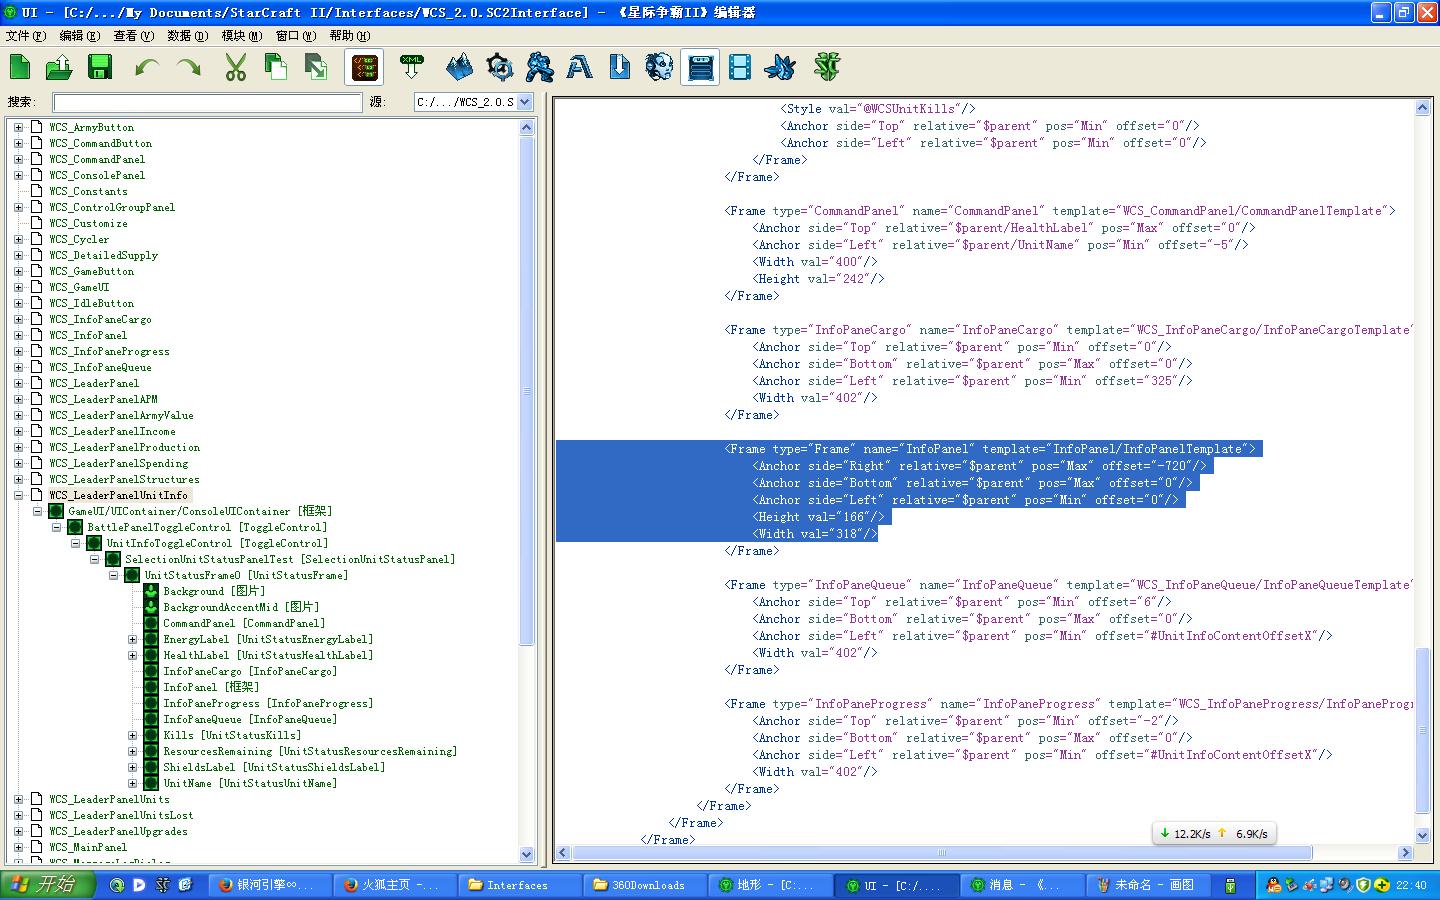The width and height of the screenshot is (1440, 900).
Task: Expand the WCS_InfoPanel tree node
Action: pos(18,335)
